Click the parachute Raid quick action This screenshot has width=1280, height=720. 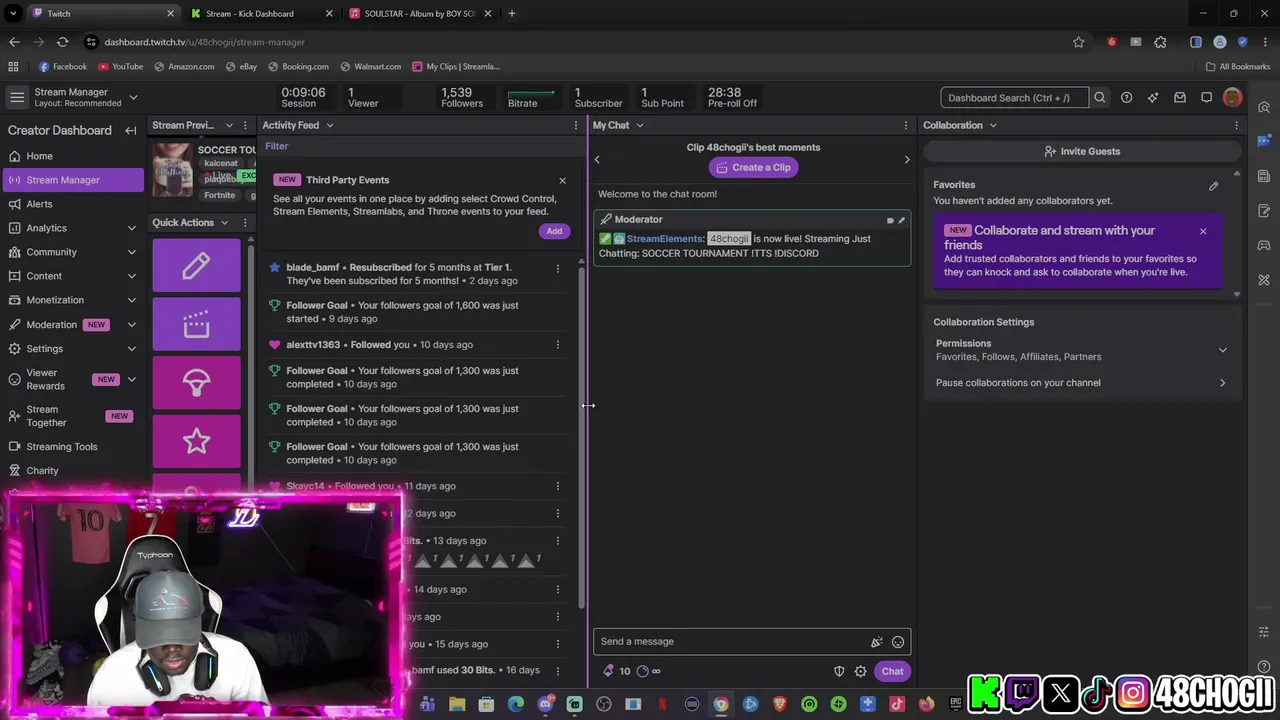(196, 383)
